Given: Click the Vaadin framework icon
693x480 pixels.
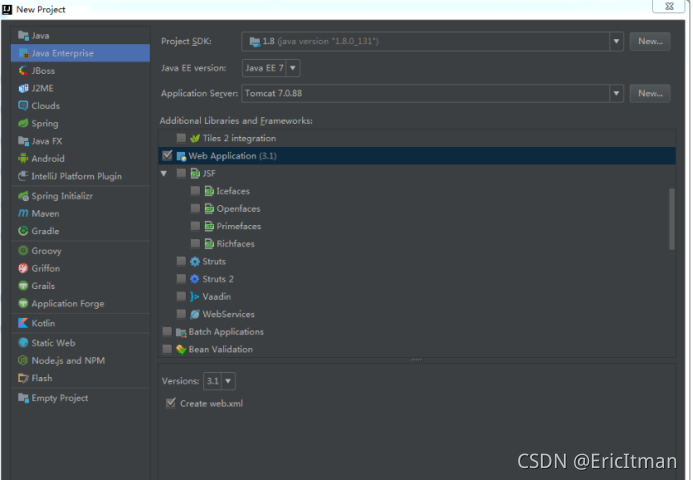Looking at the screenshot, I should (x=194, y=297).
